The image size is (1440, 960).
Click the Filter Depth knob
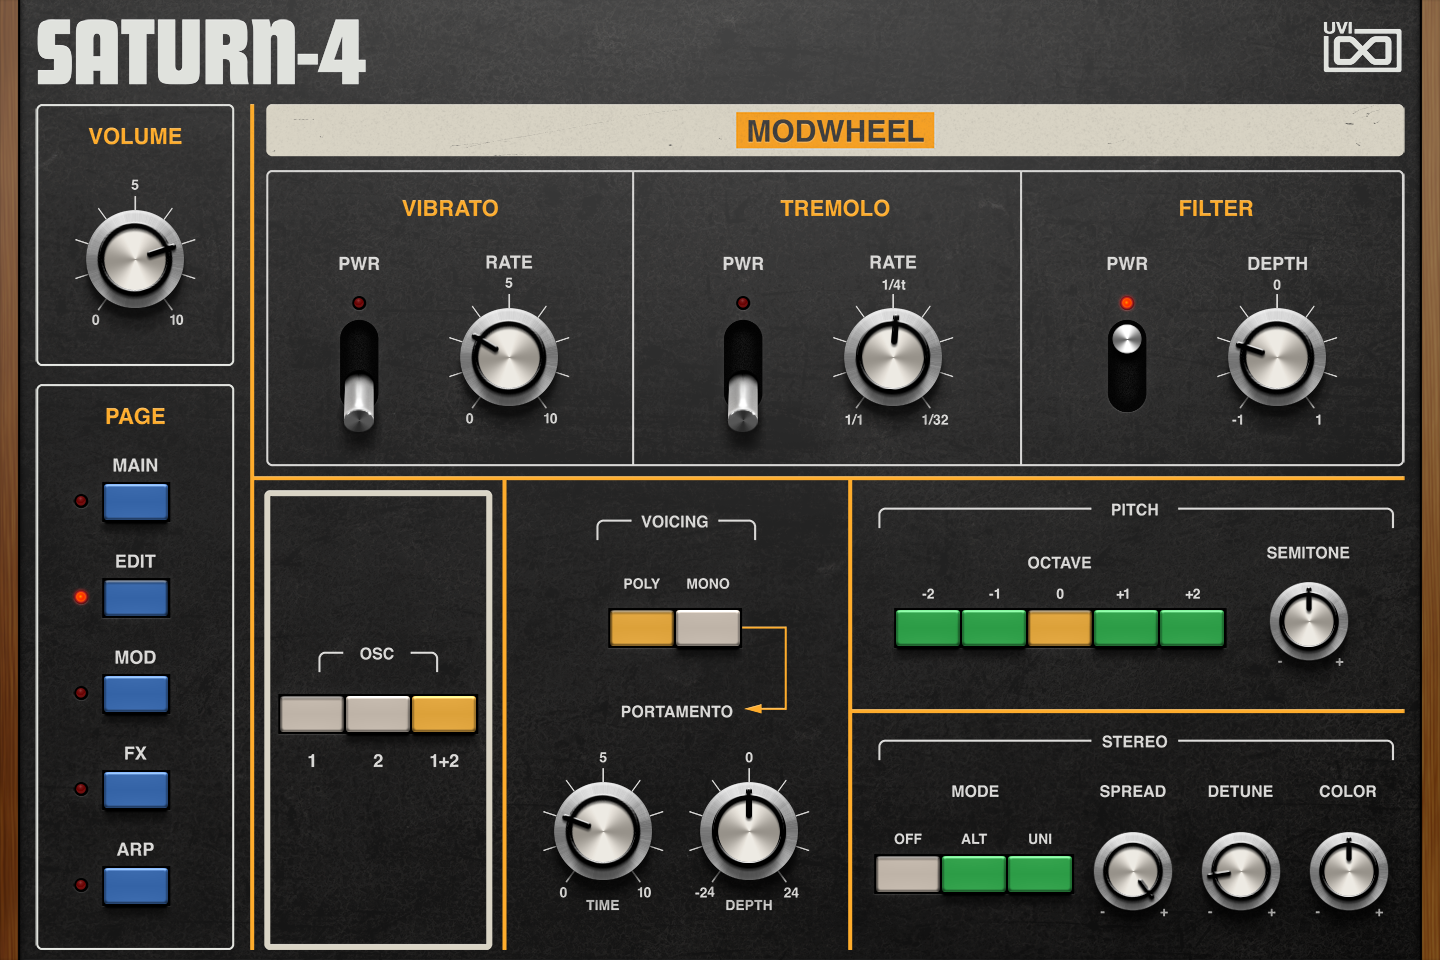coord(1277,357)
